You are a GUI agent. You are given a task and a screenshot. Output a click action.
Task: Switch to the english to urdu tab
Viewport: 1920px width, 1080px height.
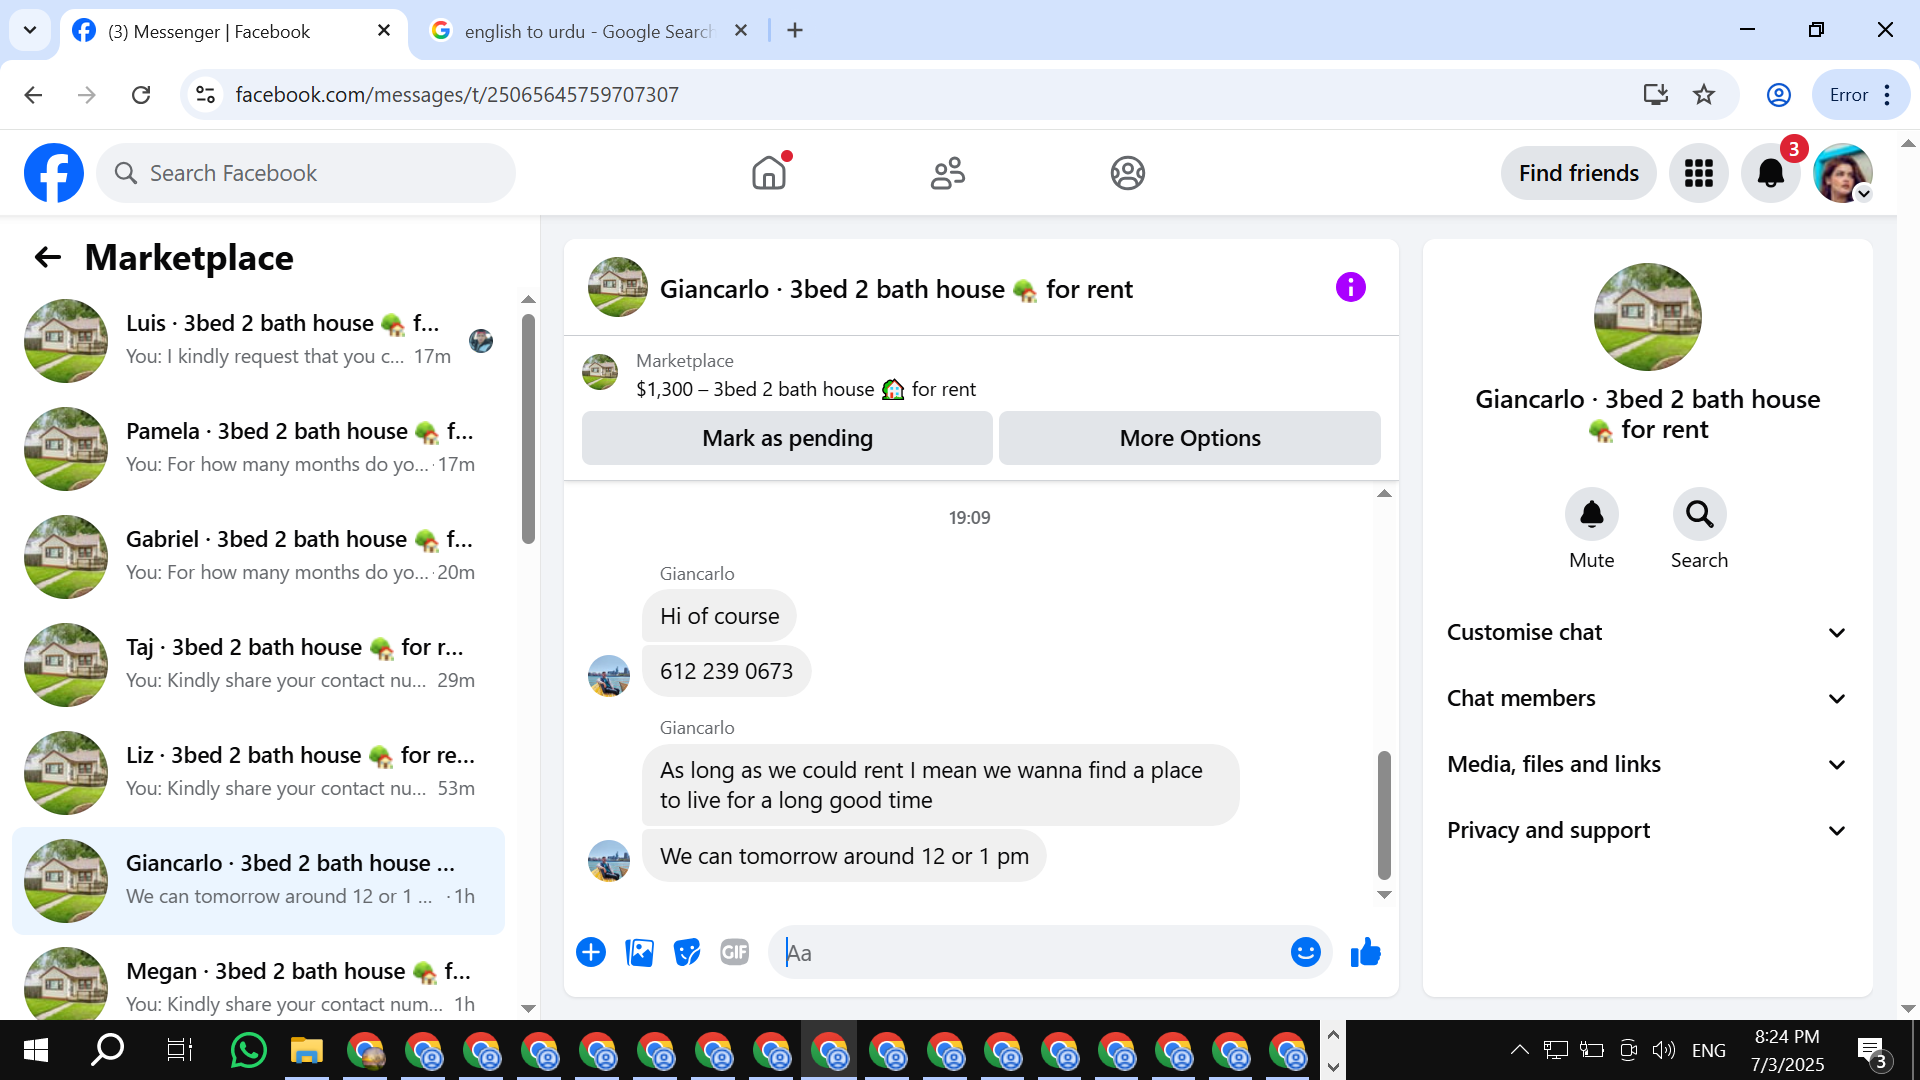[588, 31]
